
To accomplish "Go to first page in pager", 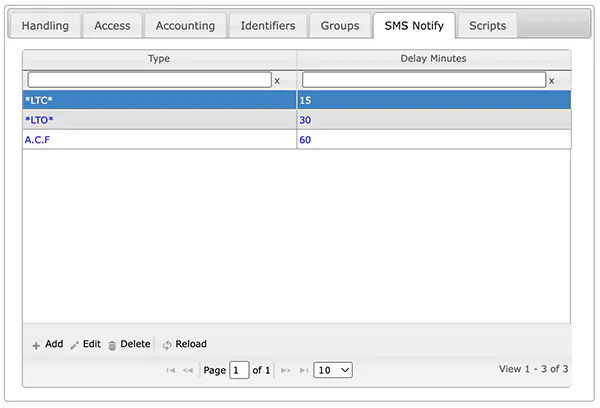I will [171, 370].
